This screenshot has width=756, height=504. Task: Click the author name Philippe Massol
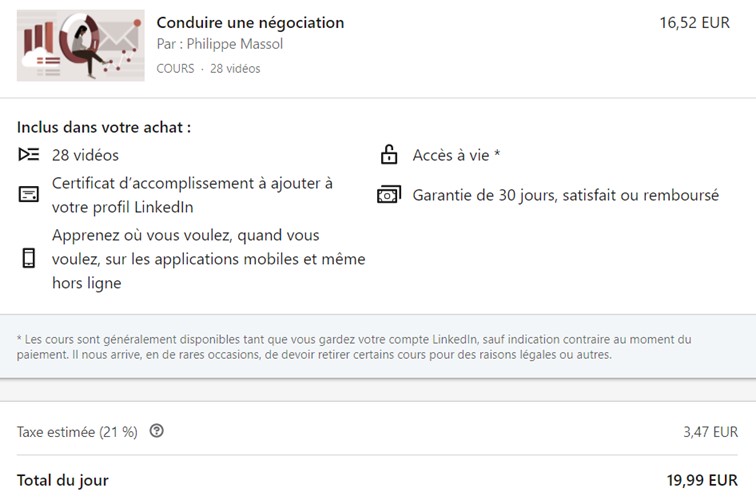coord(235,44)
